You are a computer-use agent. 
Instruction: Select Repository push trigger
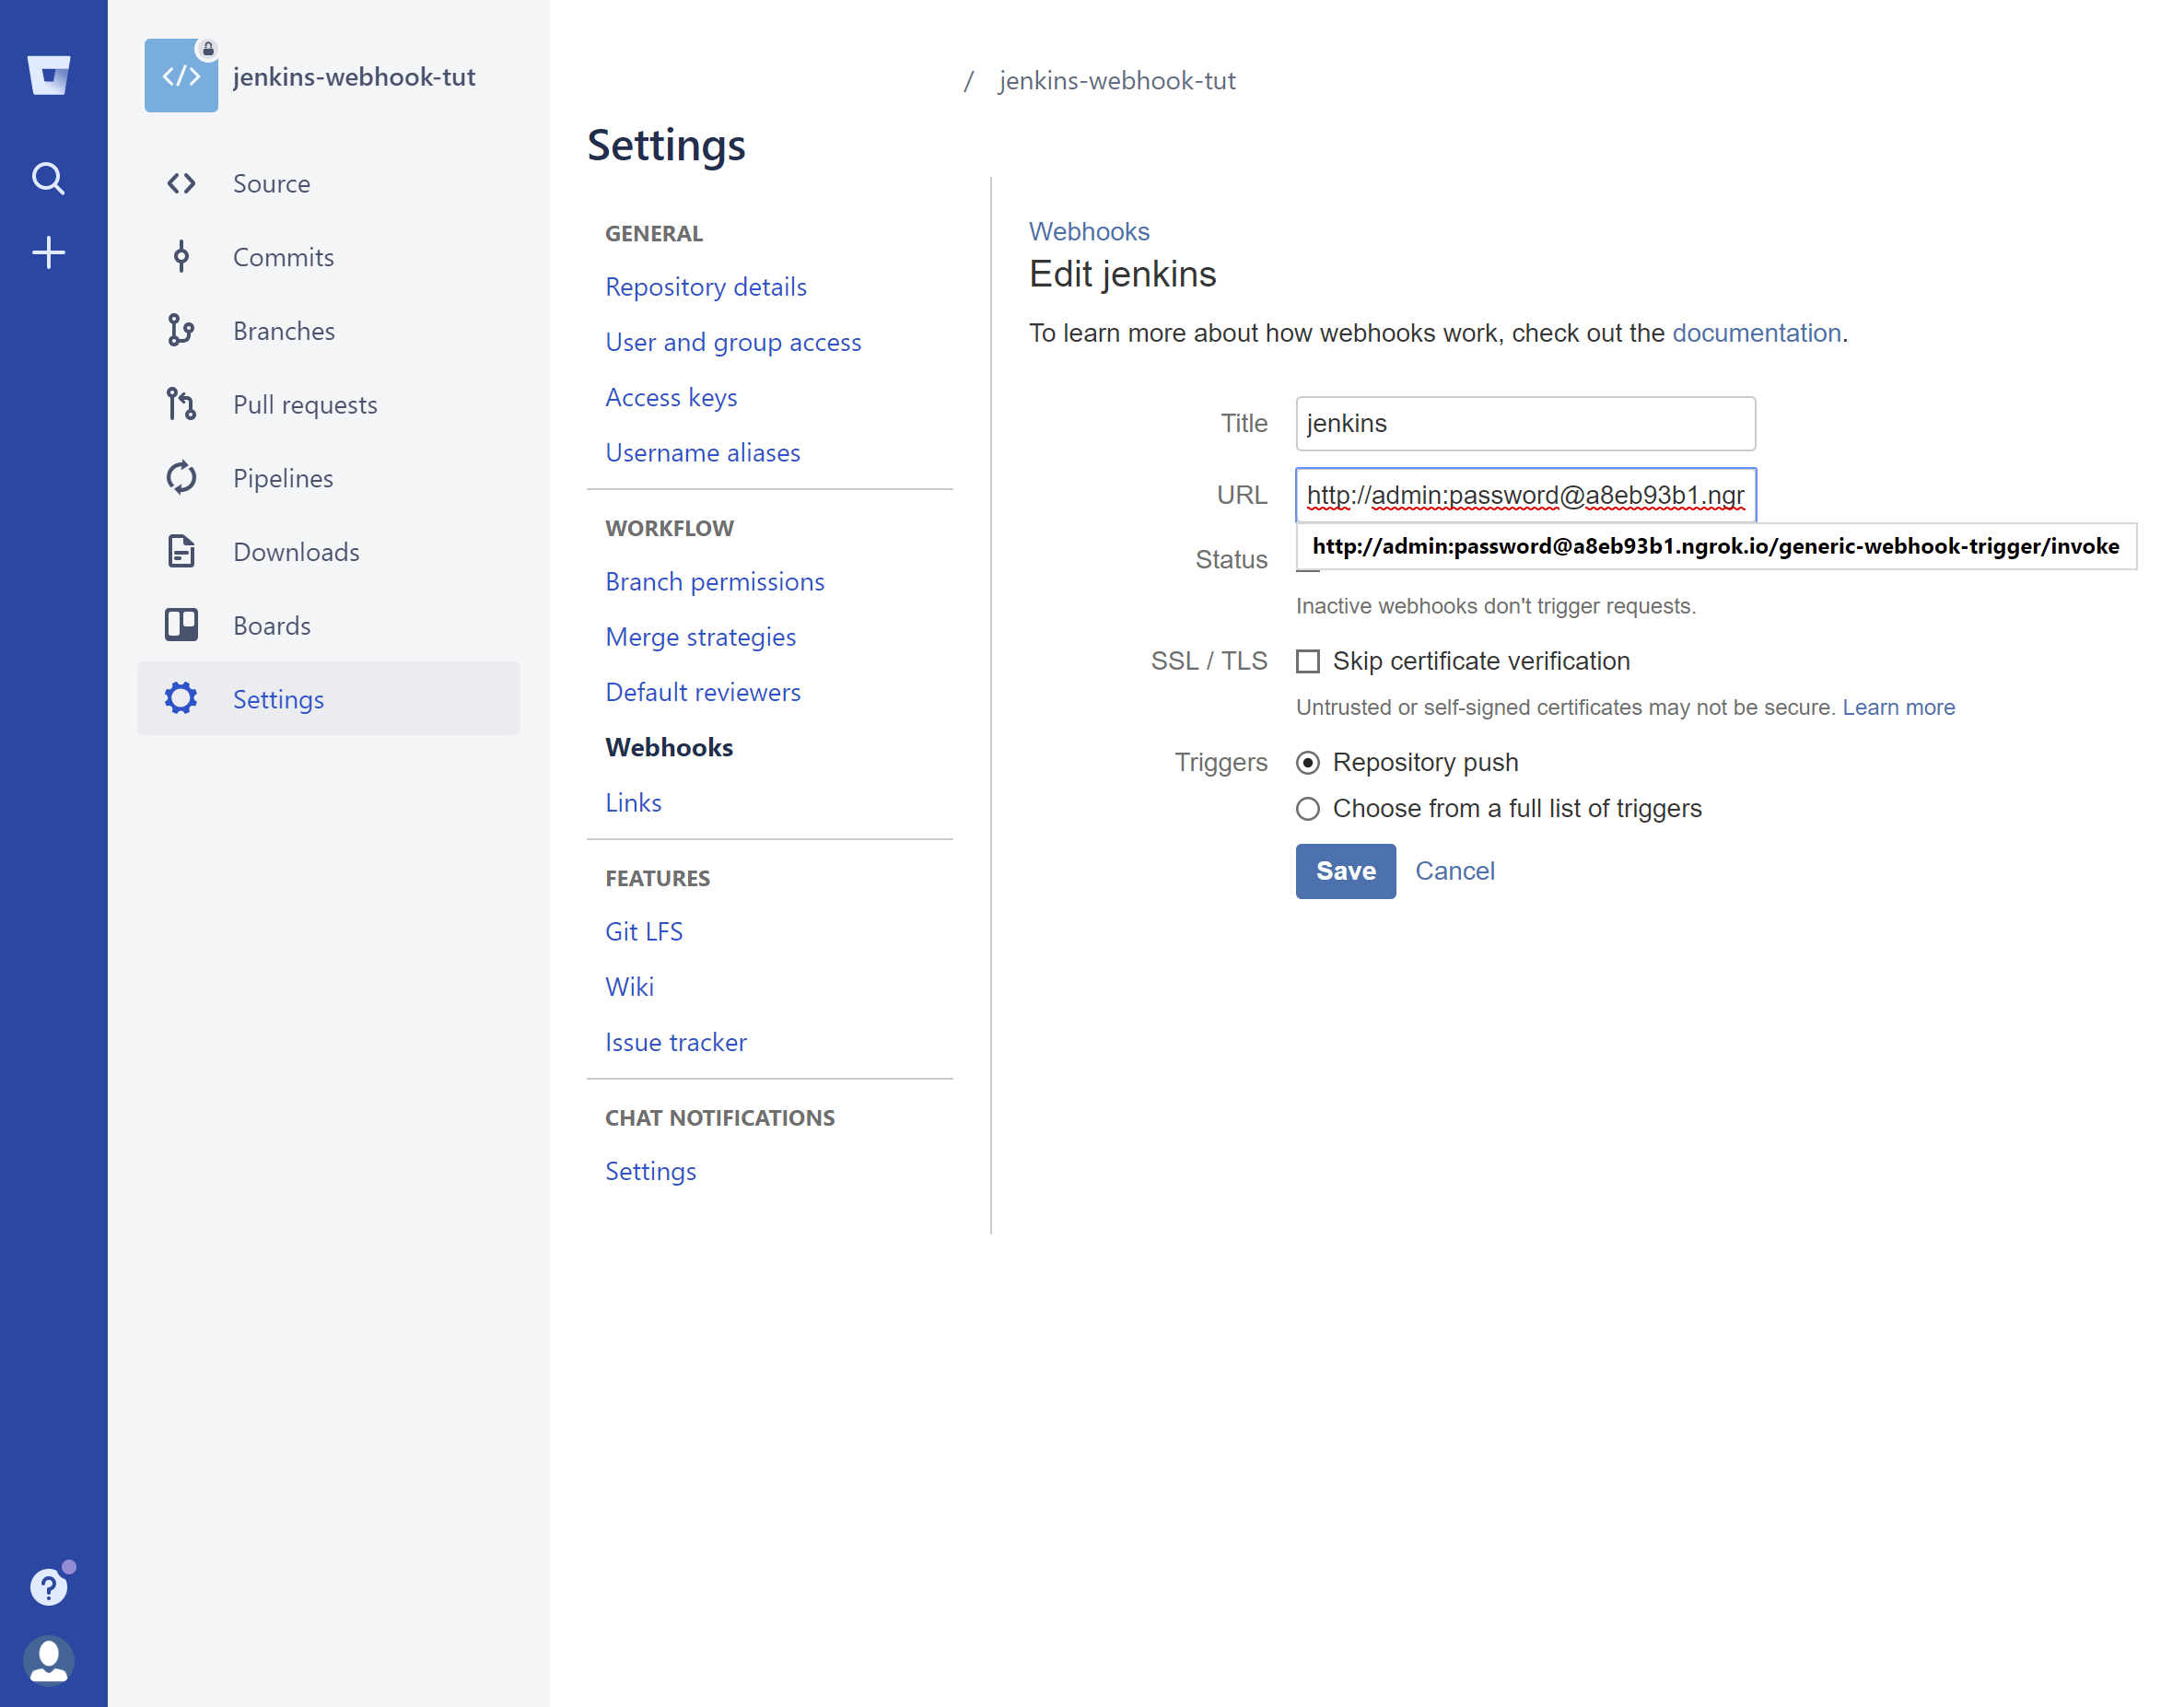click(1307, 763)
